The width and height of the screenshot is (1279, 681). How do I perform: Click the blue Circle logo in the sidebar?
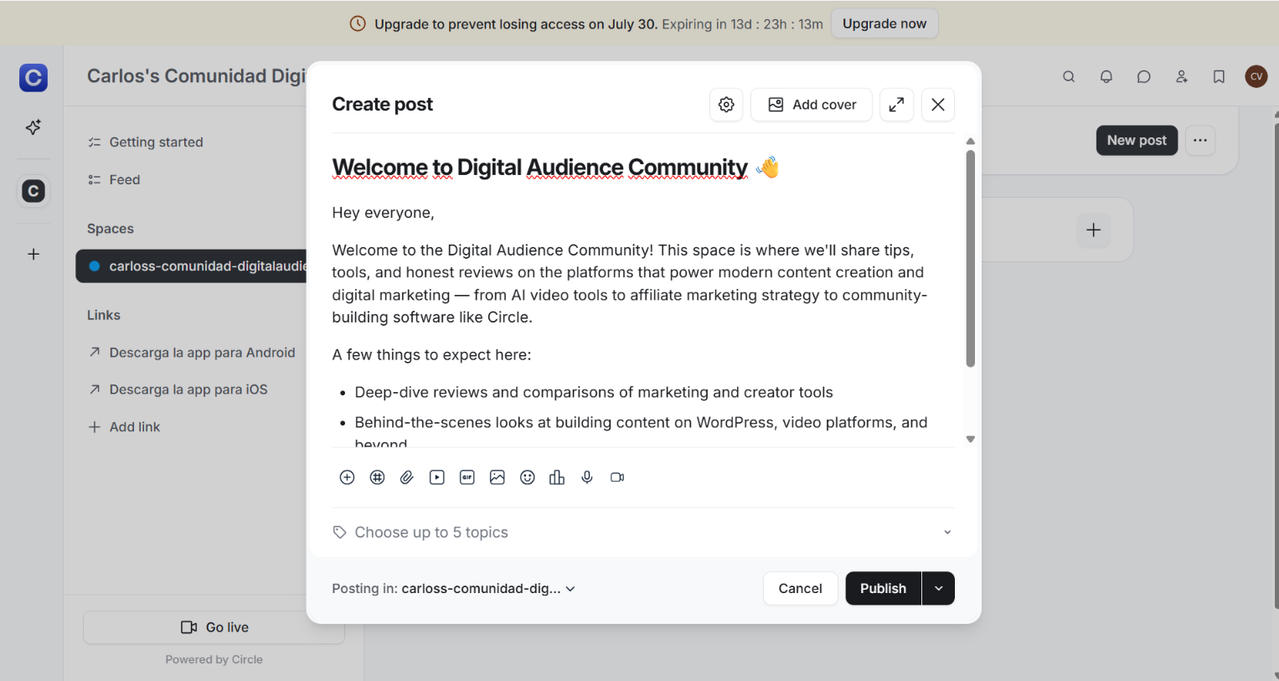click(33, 77)
